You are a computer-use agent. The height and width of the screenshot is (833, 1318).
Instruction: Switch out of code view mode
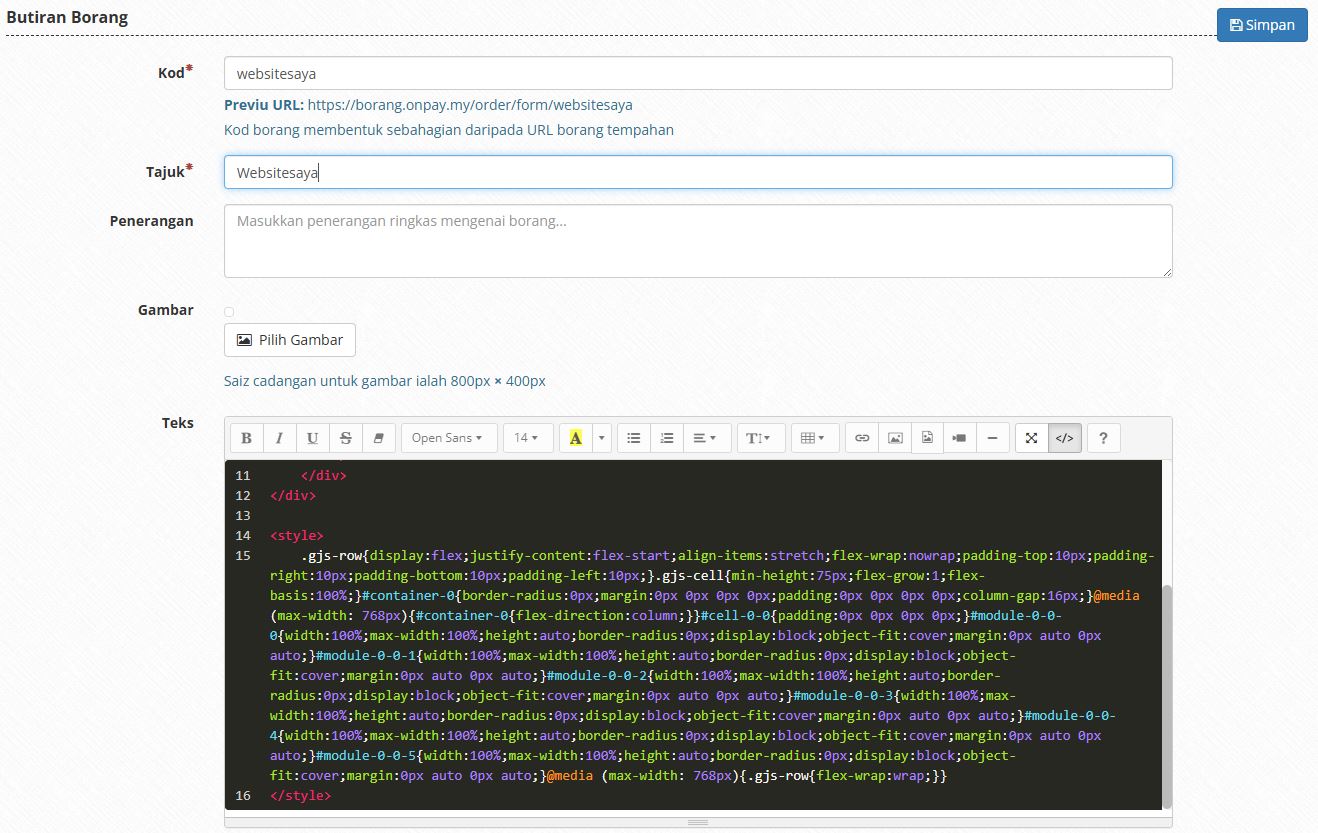(1065, 437)
